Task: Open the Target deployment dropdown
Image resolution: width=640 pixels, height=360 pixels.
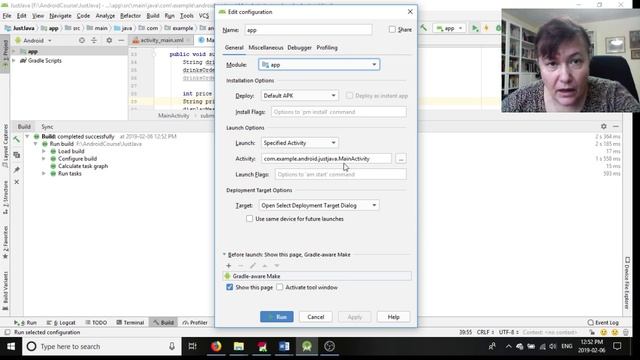Action: [319, 205]
